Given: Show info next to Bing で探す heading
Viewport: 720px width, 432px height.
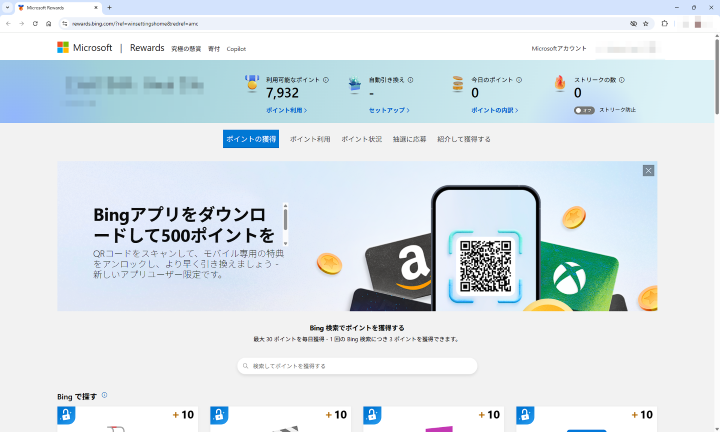Looking at the screenshot, I should pyautogui.click(x=104, y=395).
